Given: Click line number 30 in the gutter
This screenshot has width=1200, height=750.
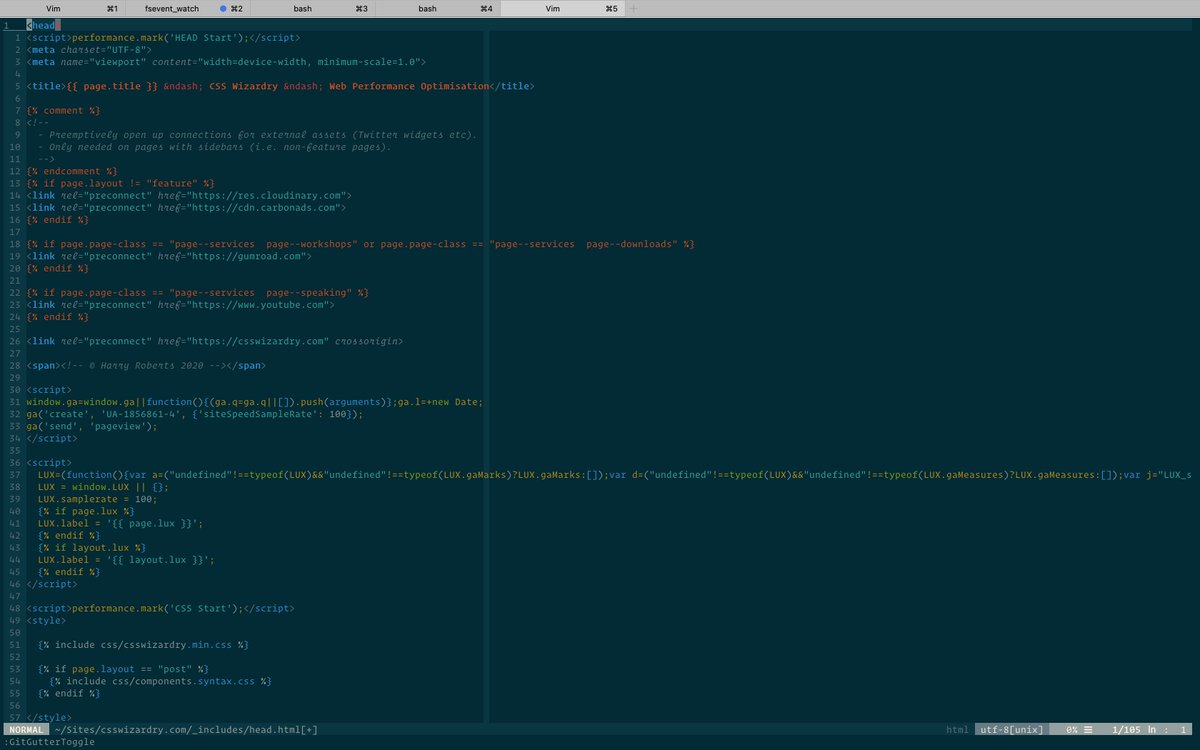Looking at the screenshot, I should [15, 390].
